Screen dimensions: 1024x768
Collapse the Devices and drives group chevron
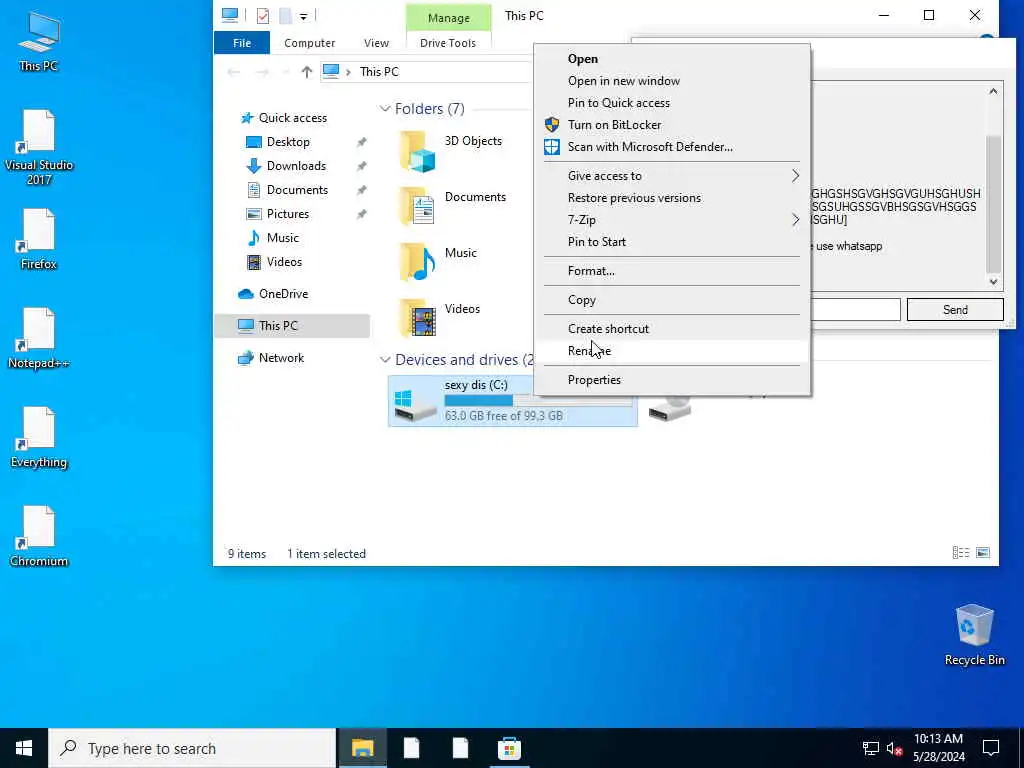tap(385, 360)
